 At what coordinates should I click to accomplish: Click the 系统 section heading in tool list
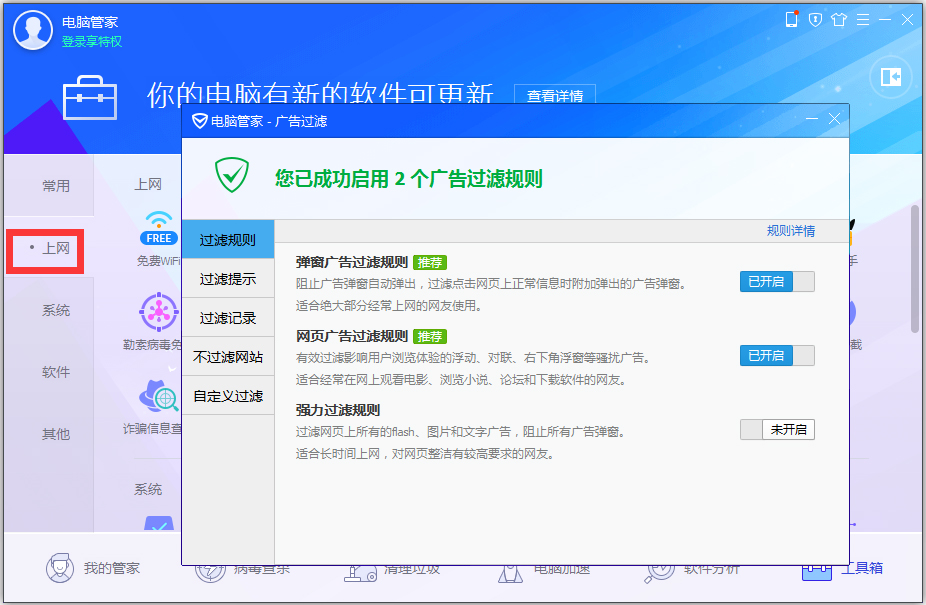click(148, 489)
